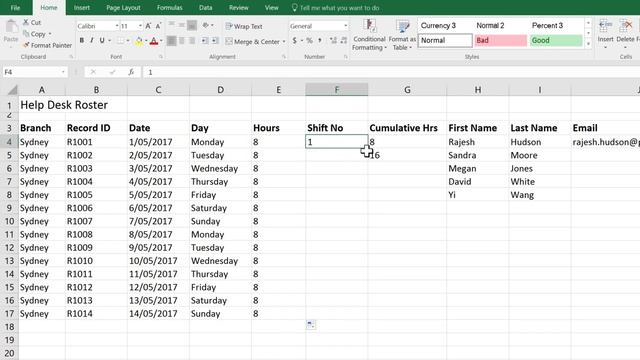This screenshot has width=640, height=360.
Task: Open the Orientation text rotation menu
Action: click(x=207, y=25)
